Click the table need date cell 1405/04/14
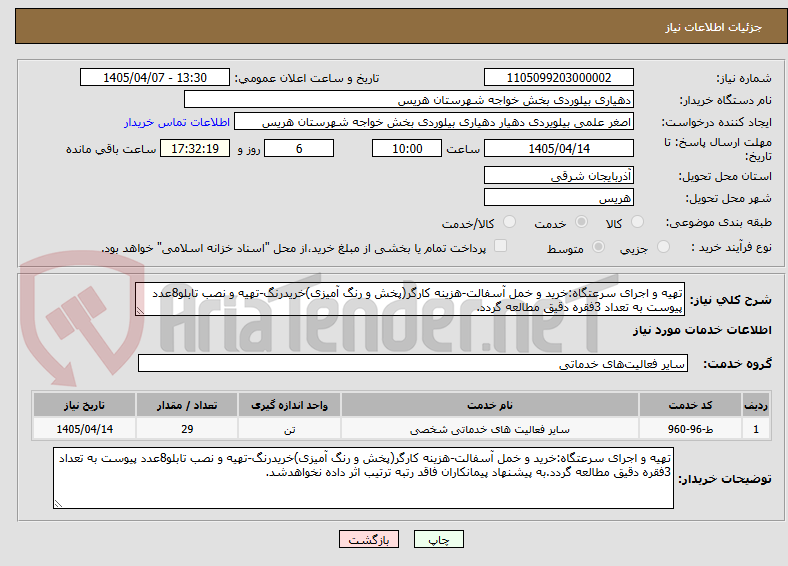 pos(84,429)
